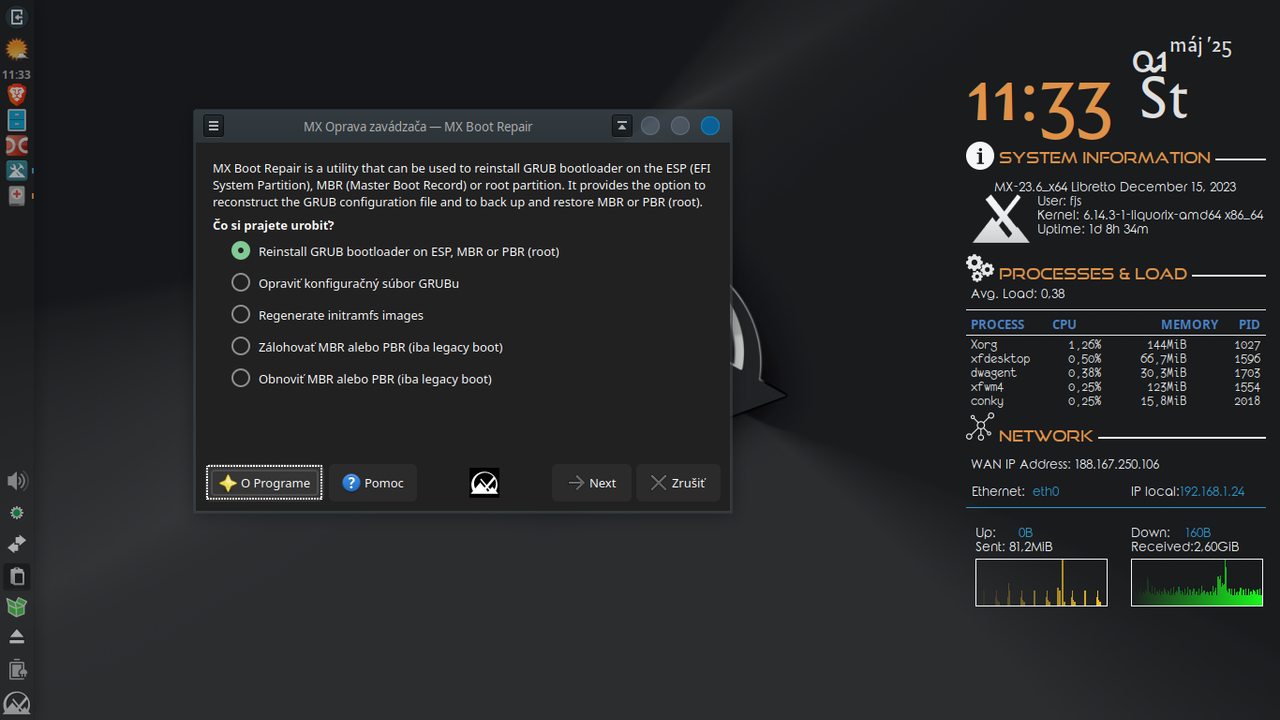Click the green package updater icon
Image resolution: width=1280 pixels, height=720 pixels.
tap(16, 606)
